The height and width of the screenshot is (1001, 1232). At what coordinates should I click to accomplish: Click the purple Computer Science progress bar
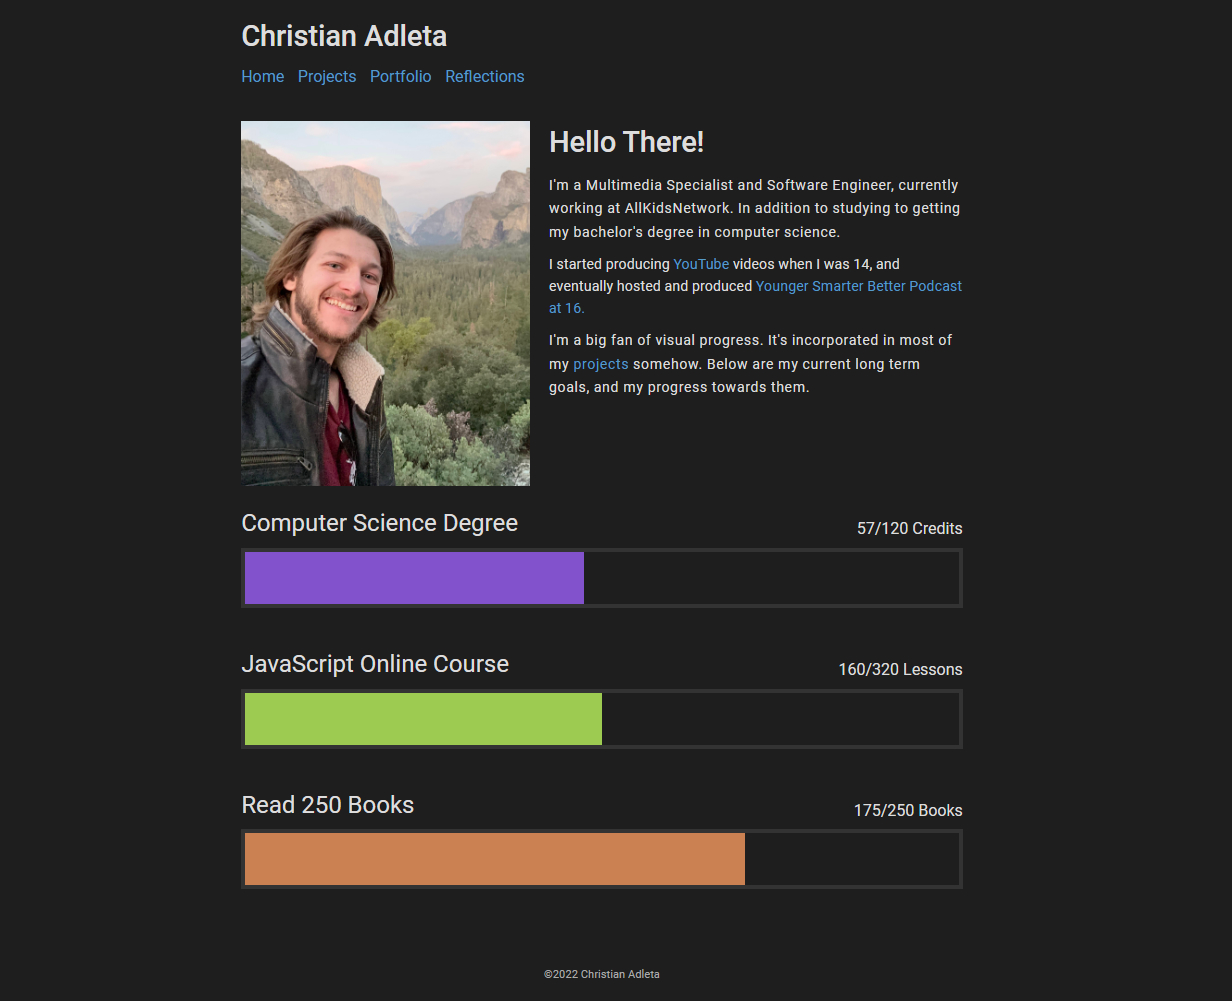[x=414, y=578]
